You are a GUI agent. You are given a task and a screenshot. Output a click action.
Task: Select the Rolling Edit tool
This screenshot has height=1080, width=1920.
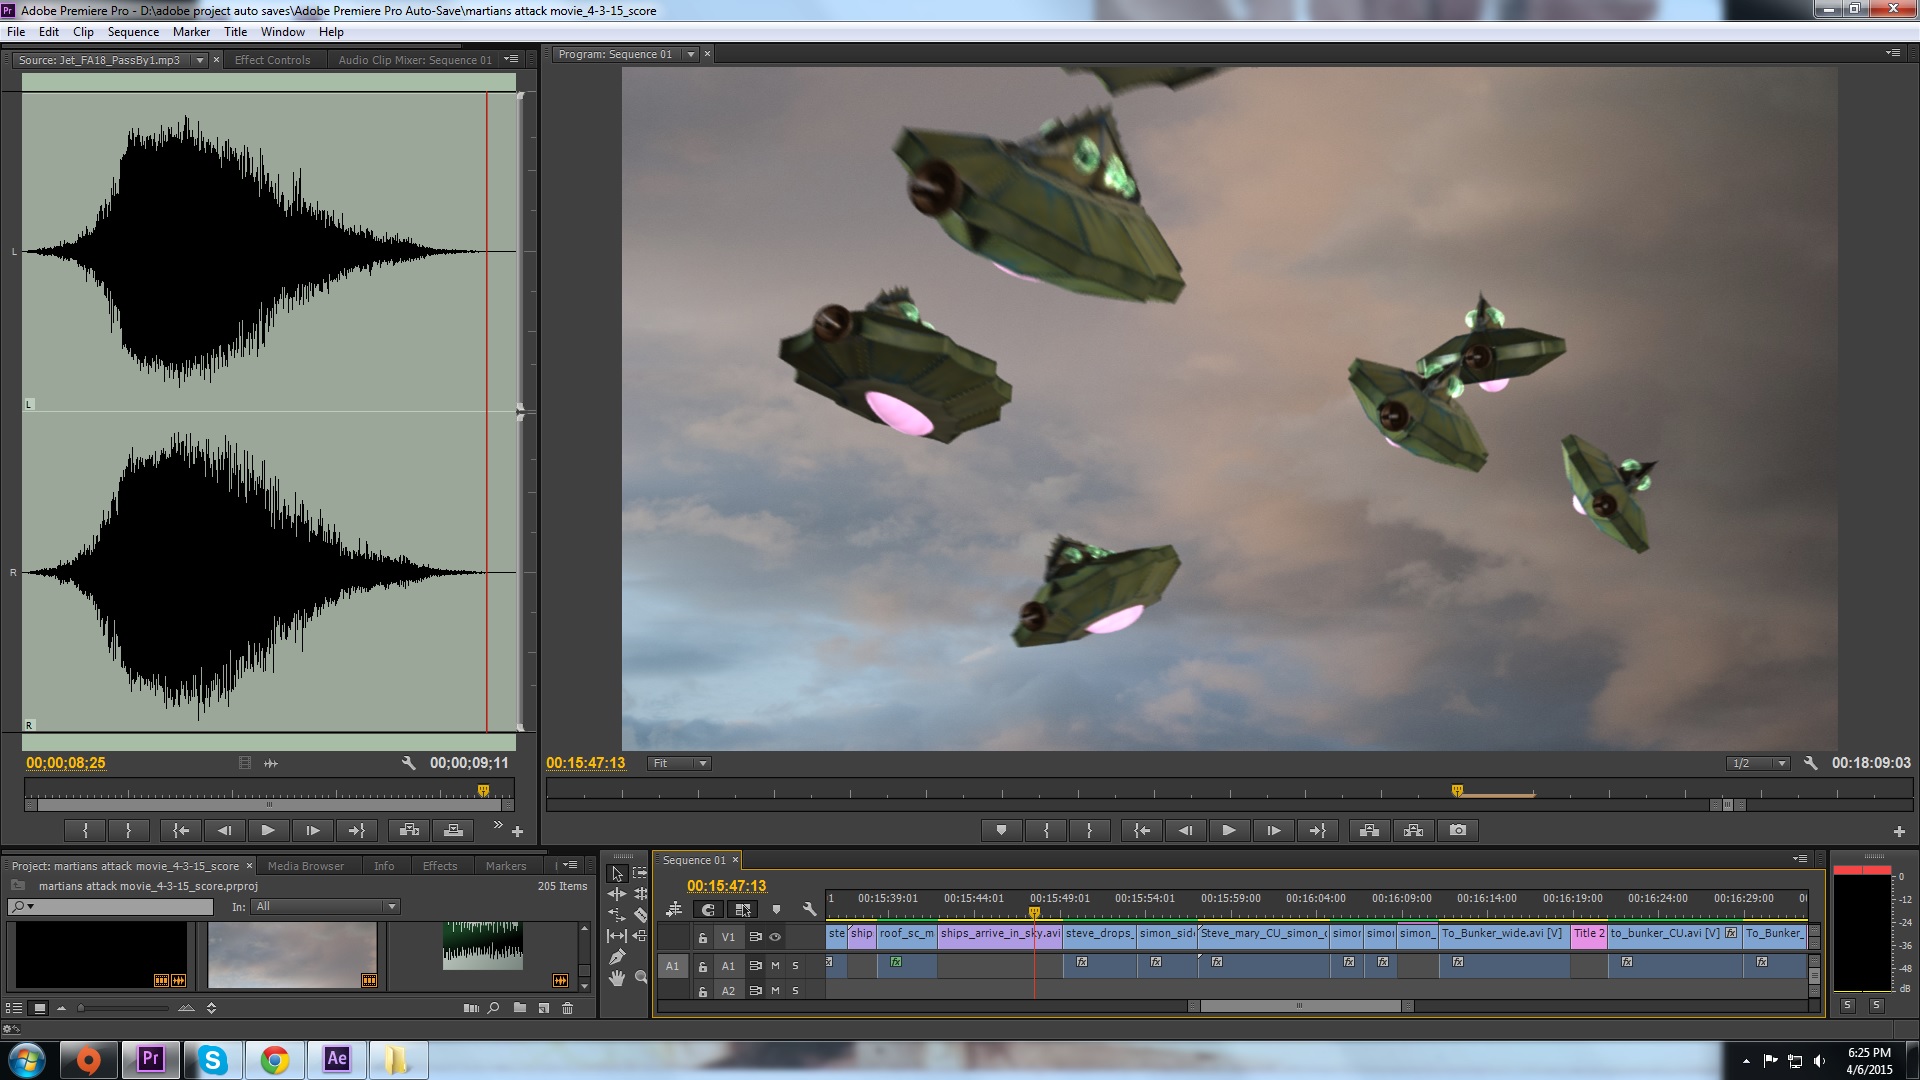click(x=640, y=894)
